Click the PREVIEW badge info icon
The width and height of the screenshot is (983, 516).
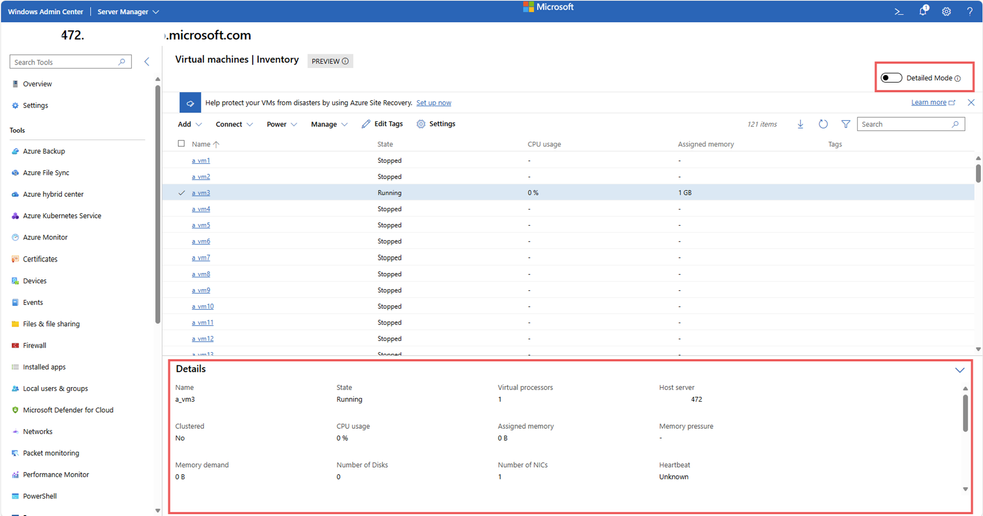[345, 61]
